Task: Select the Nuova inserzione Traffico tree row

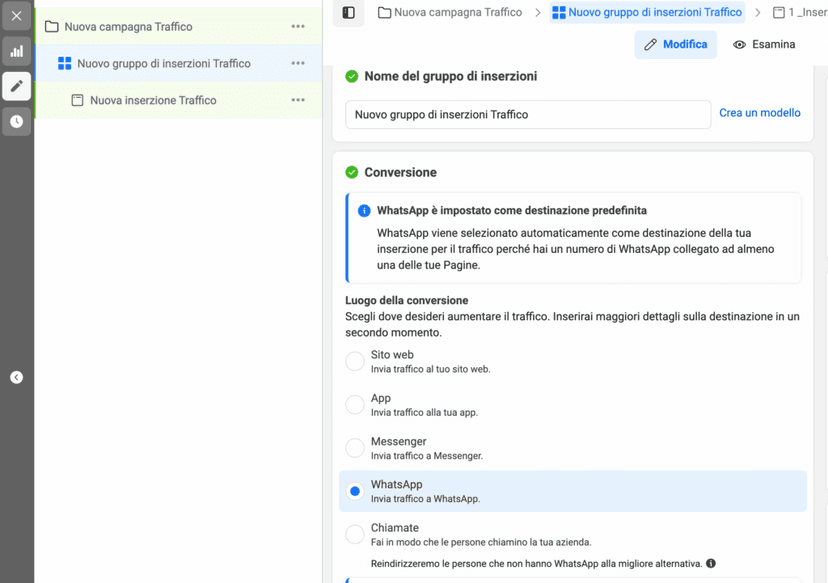Action: click(178, 100)
